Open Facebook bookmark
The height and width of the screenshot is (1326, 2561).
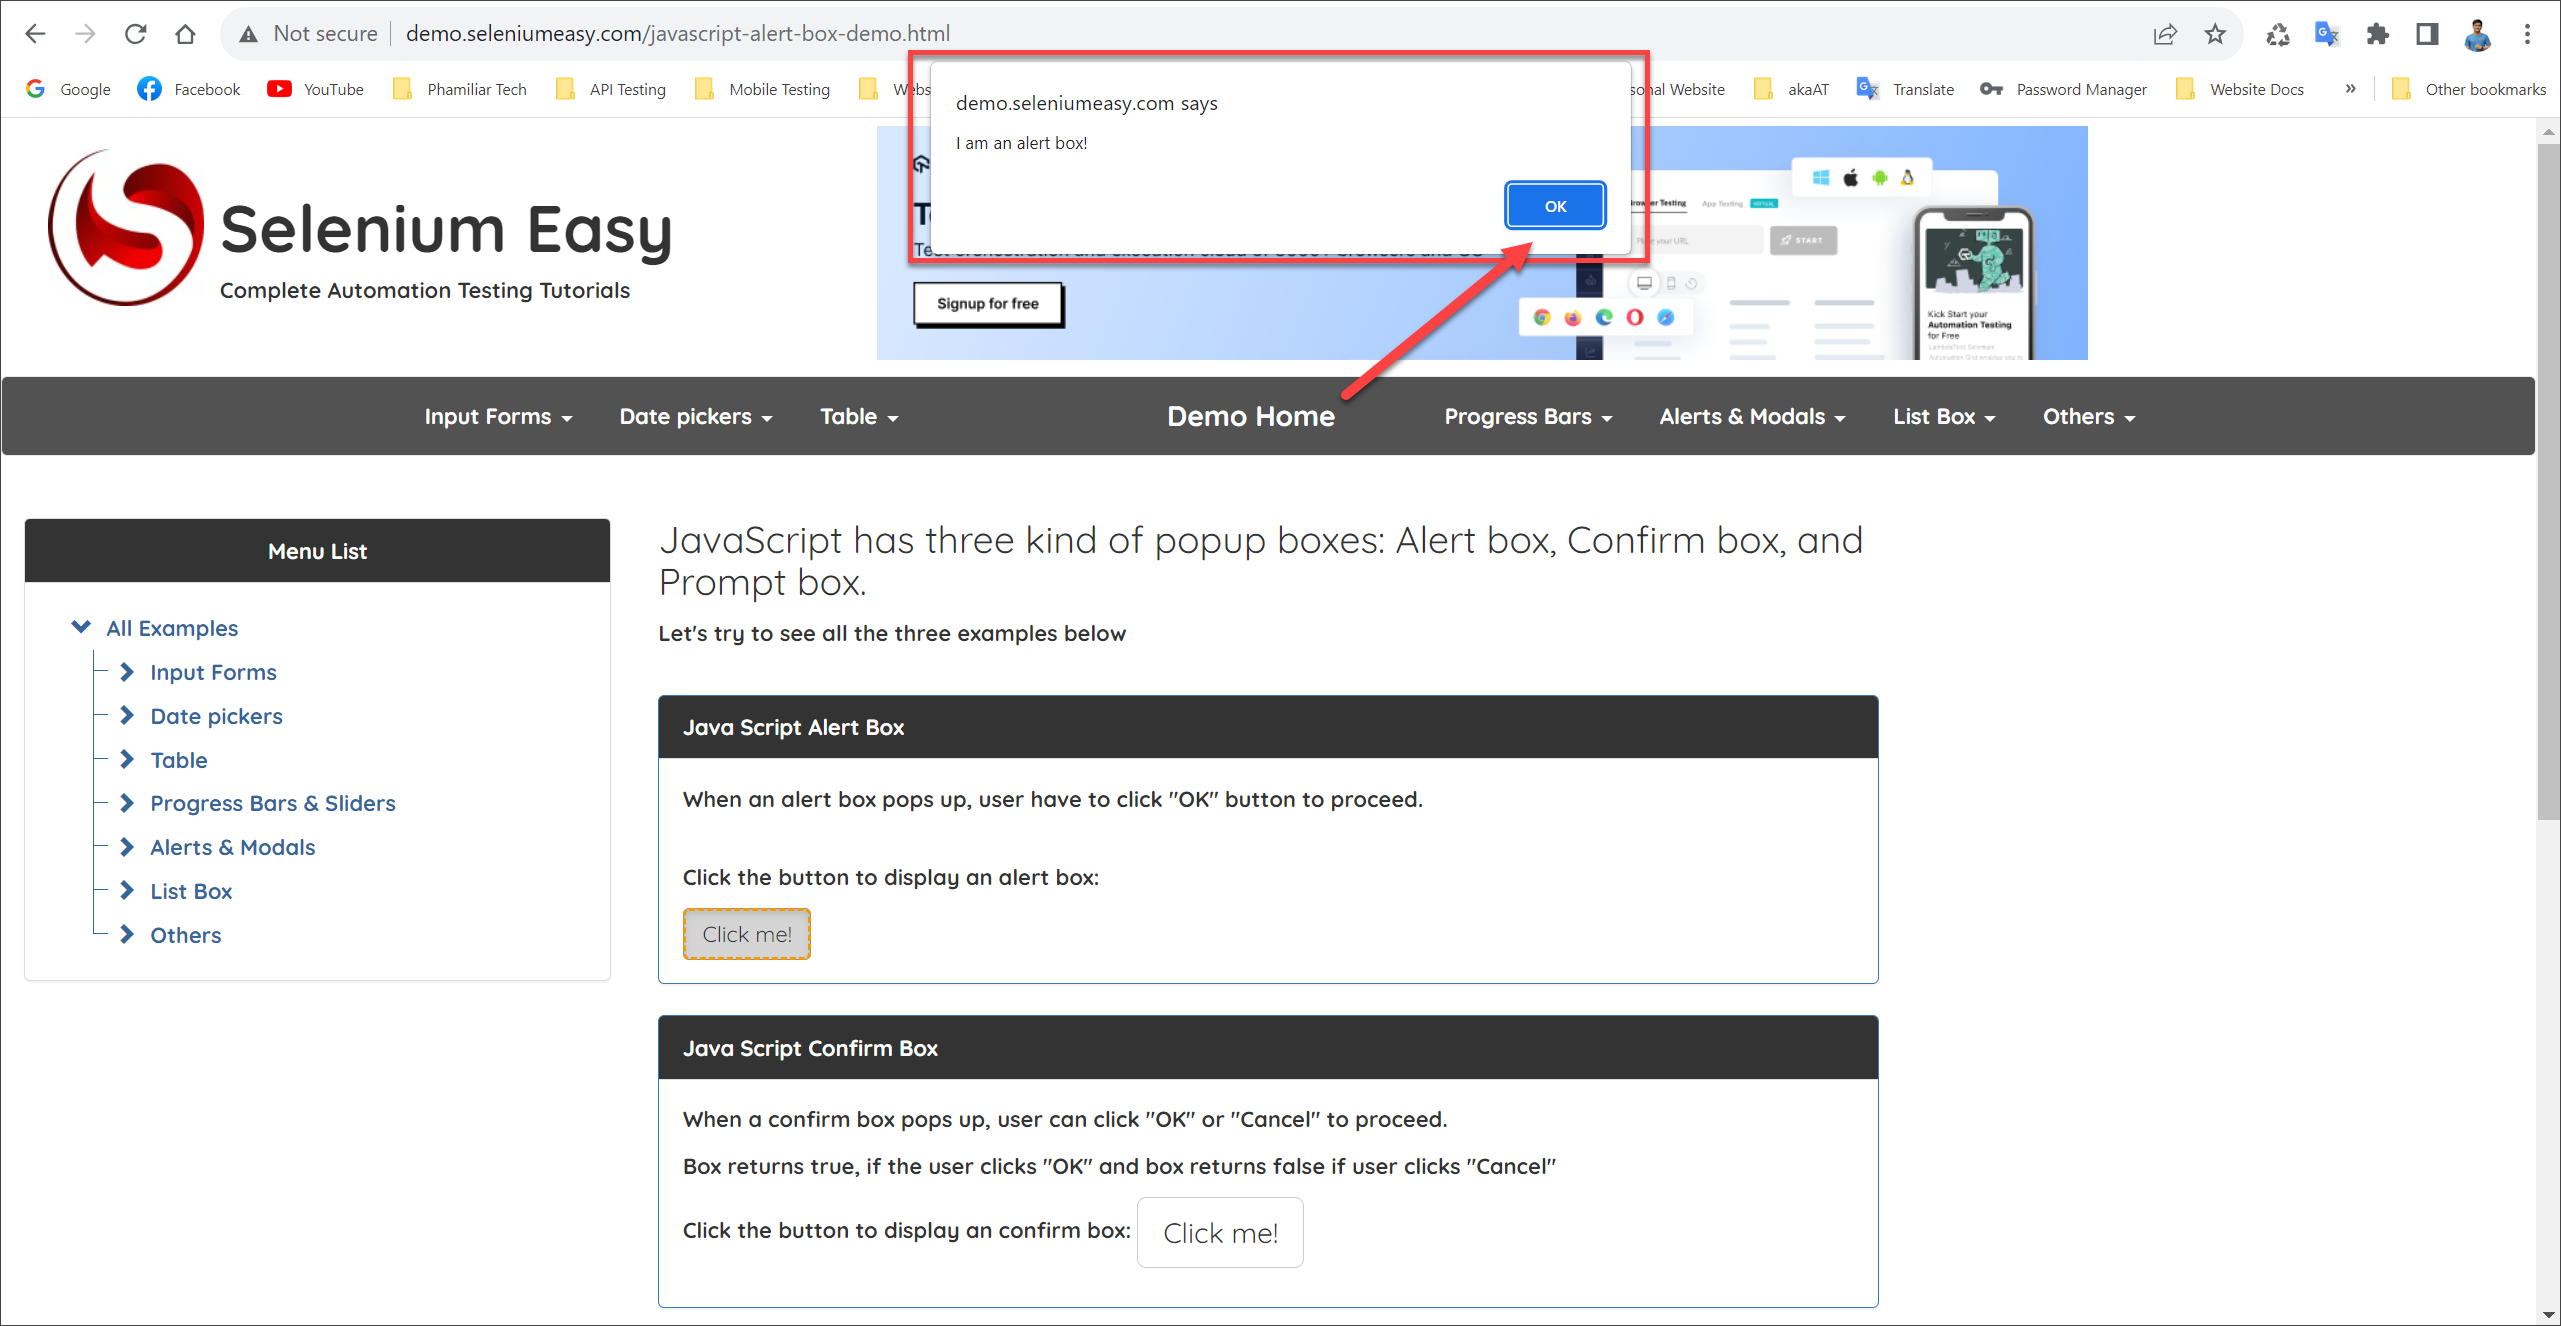pos(189,89)
